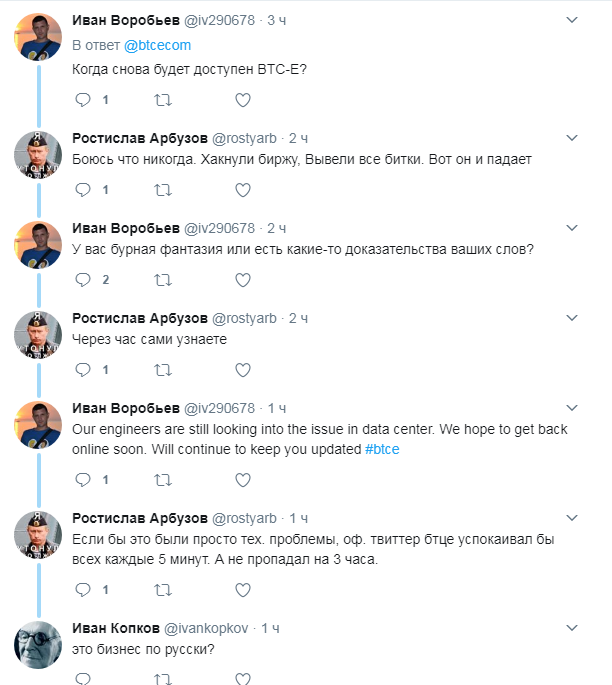Image resolution: width=612 pixels, height=685 pixels.
Task: Click the #btce hashtag link
Action: [x=382, y=449]
